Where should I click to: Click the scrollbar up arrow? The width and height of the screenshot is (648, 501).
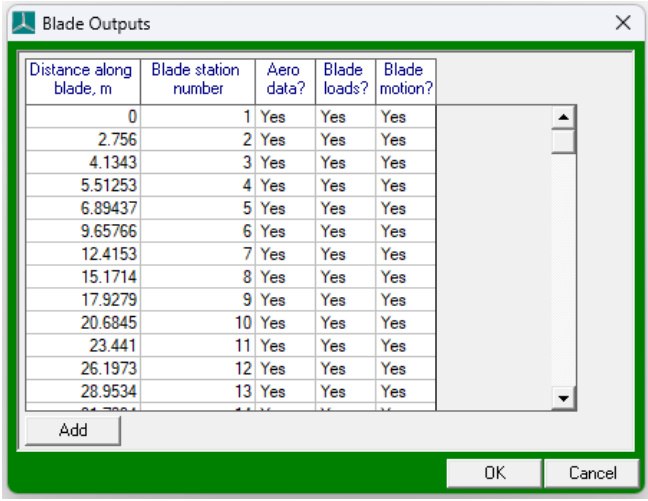point(564,118)
